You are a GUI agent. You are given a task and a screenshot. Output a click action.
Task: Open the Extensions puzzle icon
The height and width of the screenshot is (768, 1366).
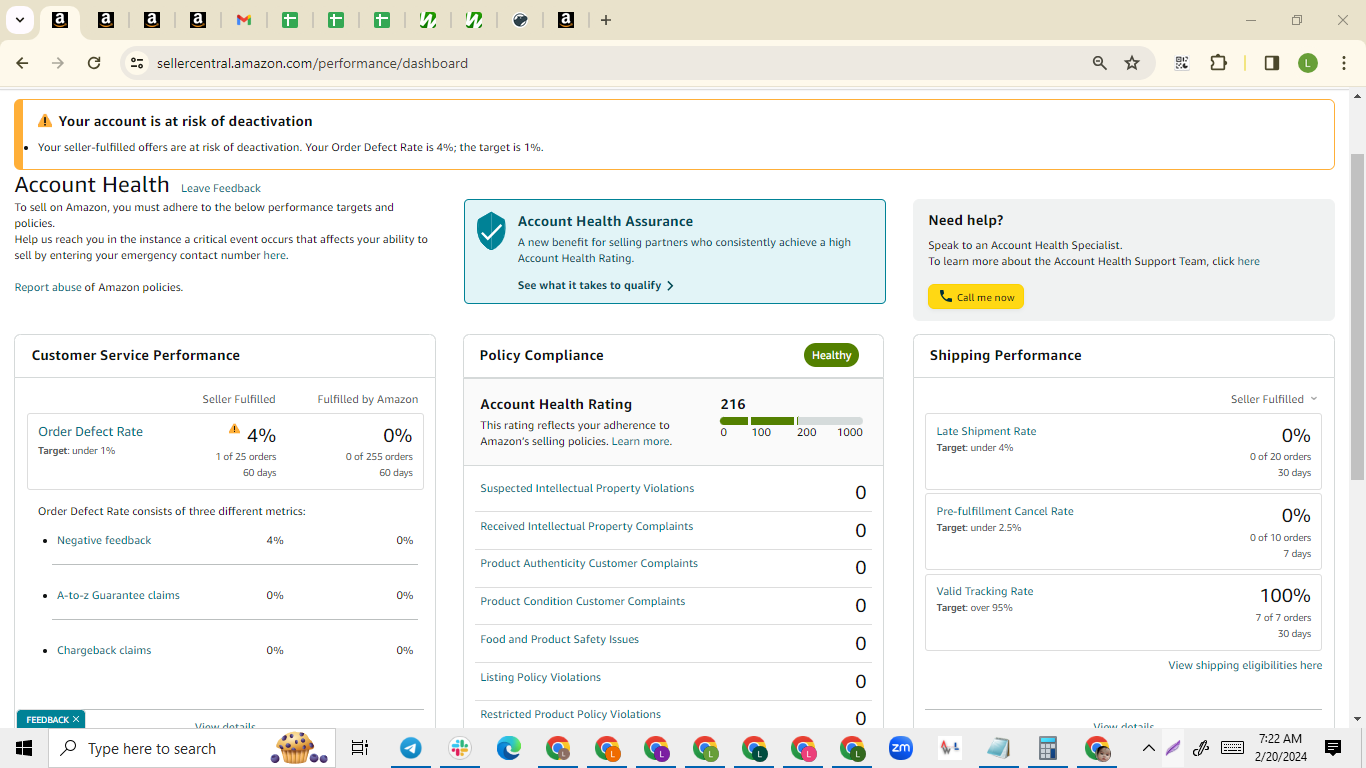(x=1218, y=63)
